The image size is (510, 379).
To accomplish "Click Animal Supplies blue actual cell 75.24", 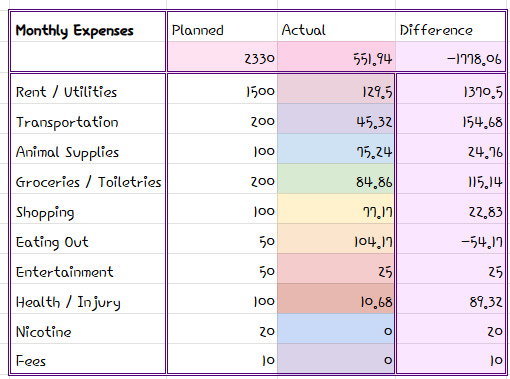I will click(x=336, y=149).
